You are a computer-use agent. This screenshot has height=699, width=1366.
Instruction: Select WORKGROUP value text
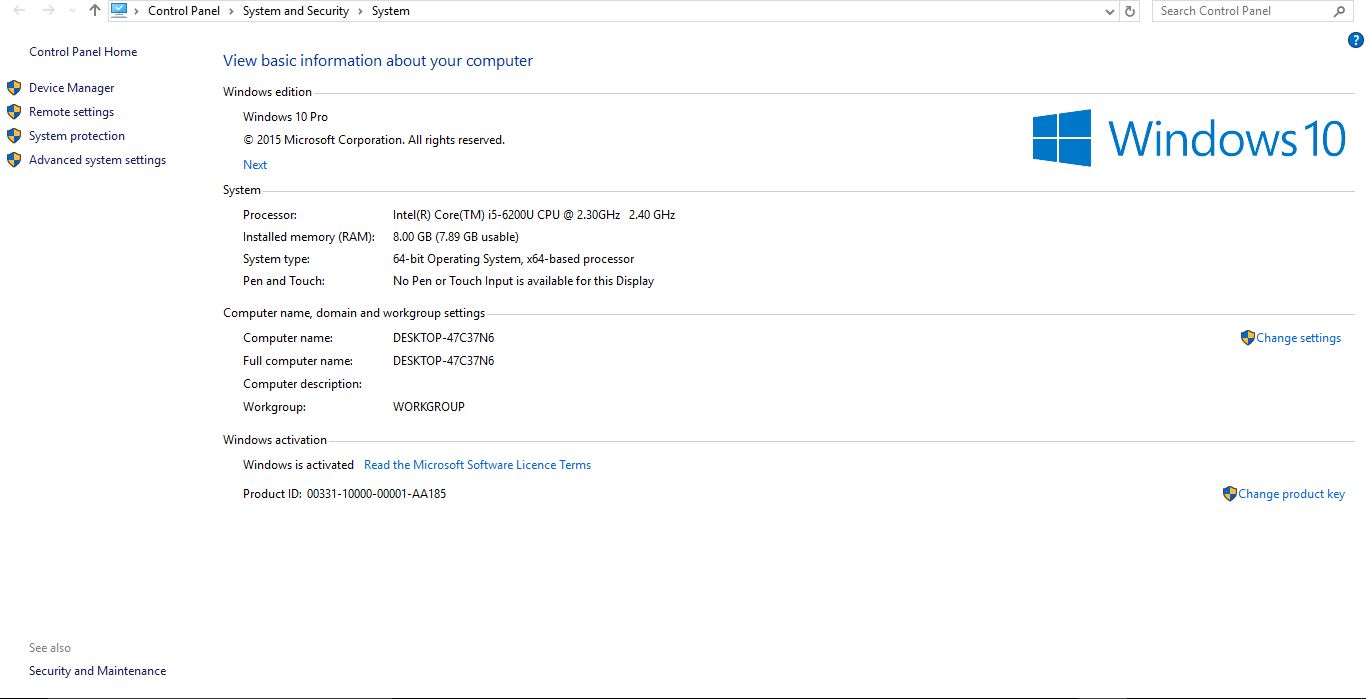pyautogui.click(x=428, y=407)
